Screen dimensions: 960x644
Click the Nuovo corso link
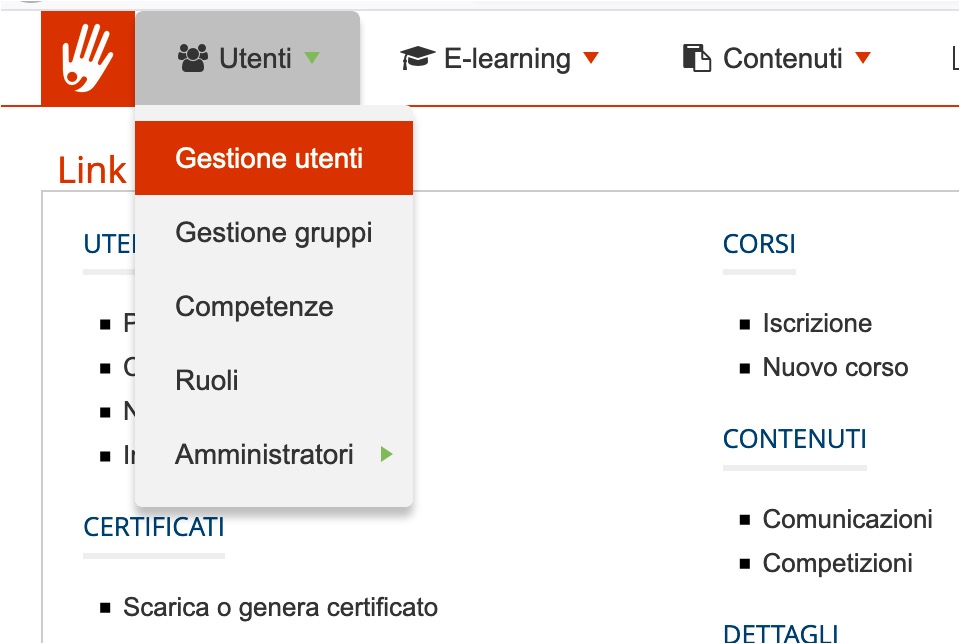(x=836, y=367)
